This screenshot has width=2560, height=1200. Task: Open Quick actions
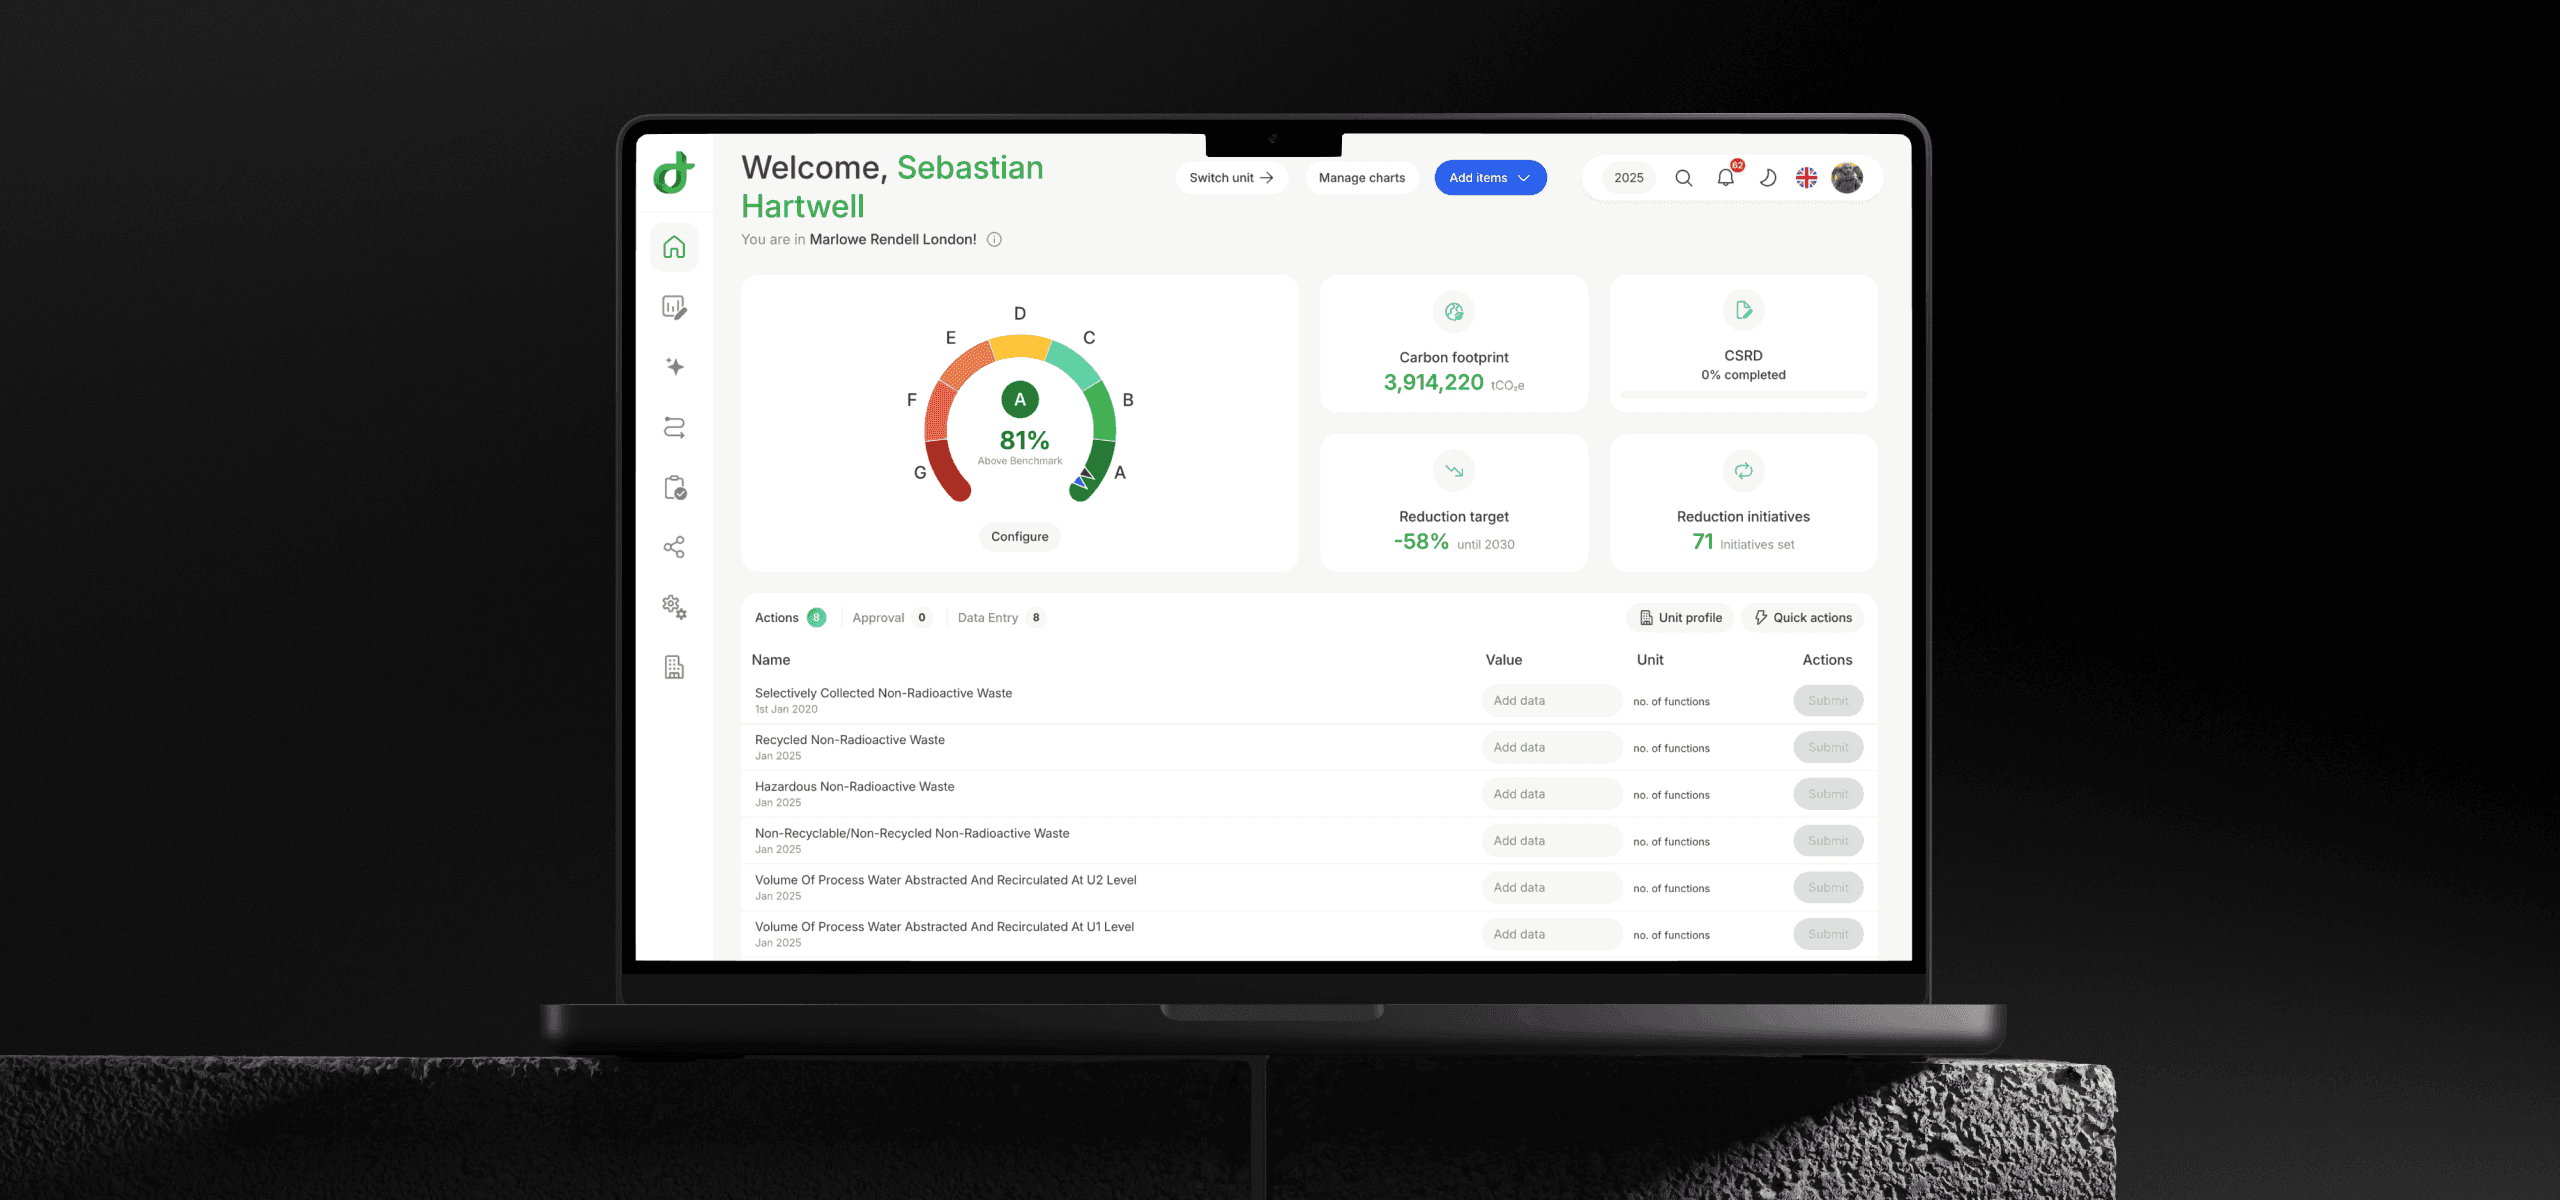click(1803, 618)
